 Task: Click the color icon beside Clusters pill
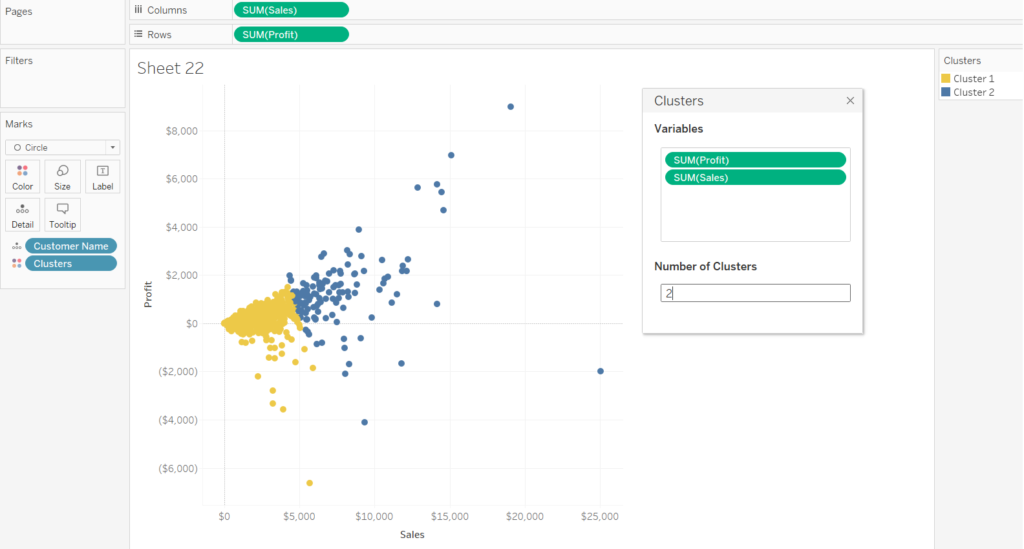click(16, 264)
